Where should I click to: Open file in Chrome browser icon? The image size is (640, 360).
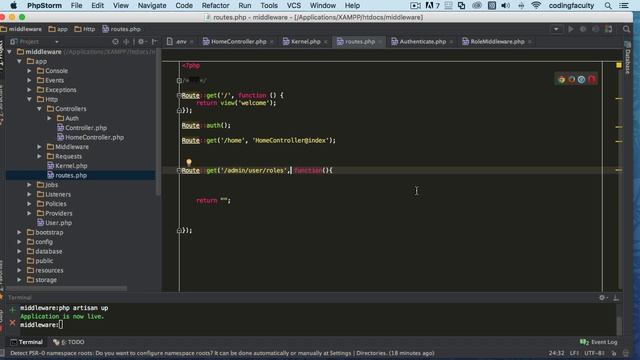tap(562, 80)
